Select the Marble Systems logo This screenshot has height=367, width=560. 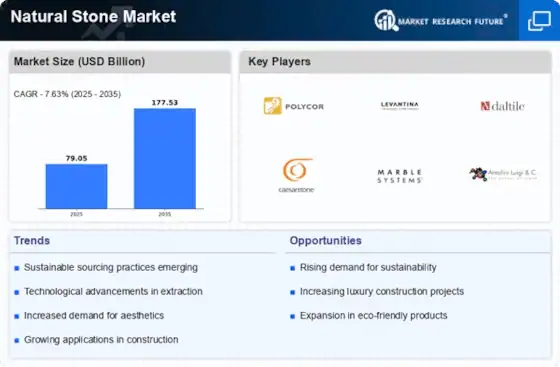click(x=400, y=176)
